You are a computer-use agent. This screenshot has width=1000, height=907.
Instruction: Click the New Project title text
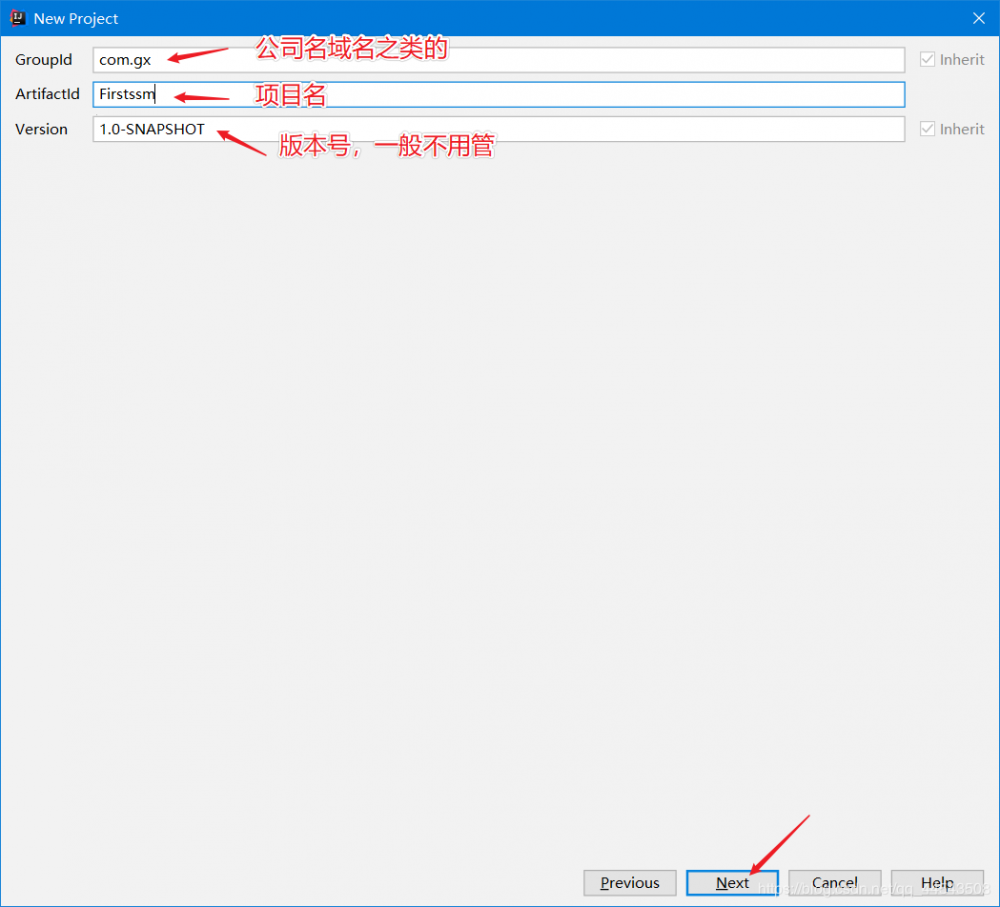coord(75,18)
